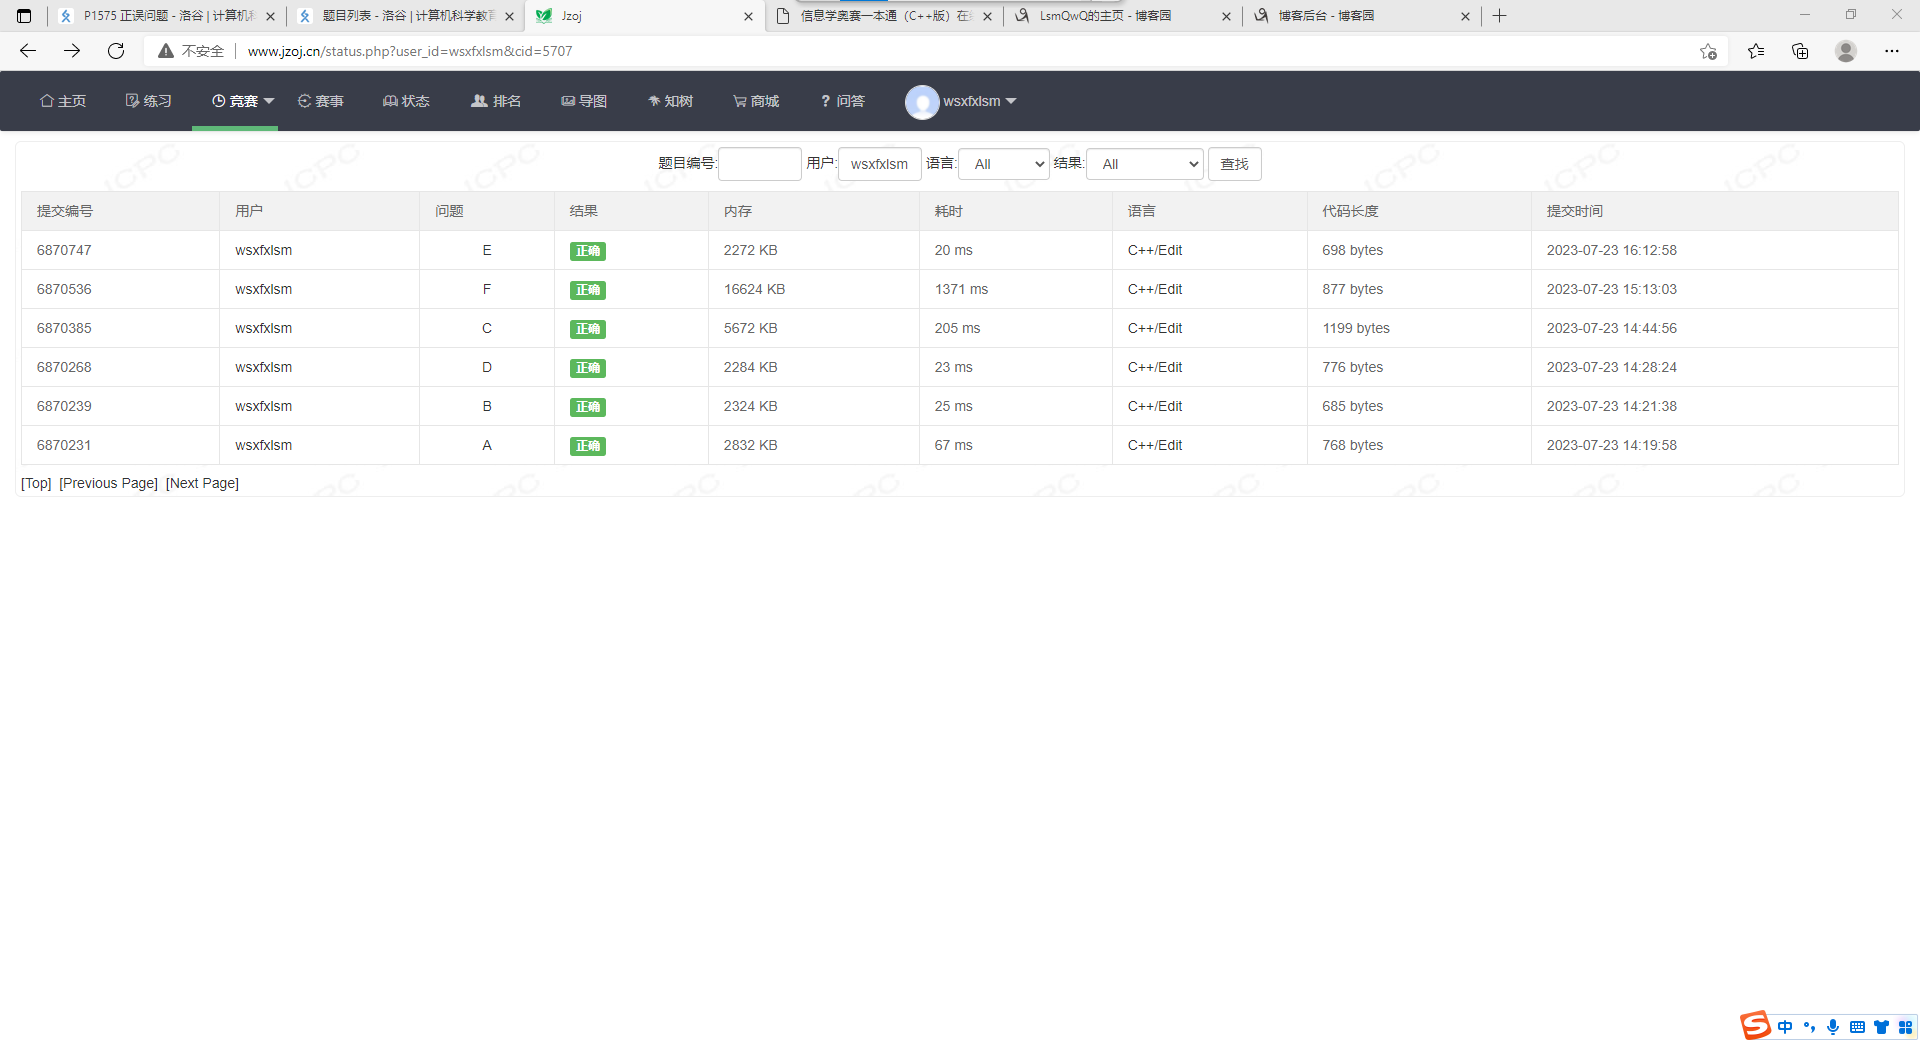This screenshot has width=1920, height=1040.
Task: Click the 正确 badge for problem E
Action: point(588,251)
